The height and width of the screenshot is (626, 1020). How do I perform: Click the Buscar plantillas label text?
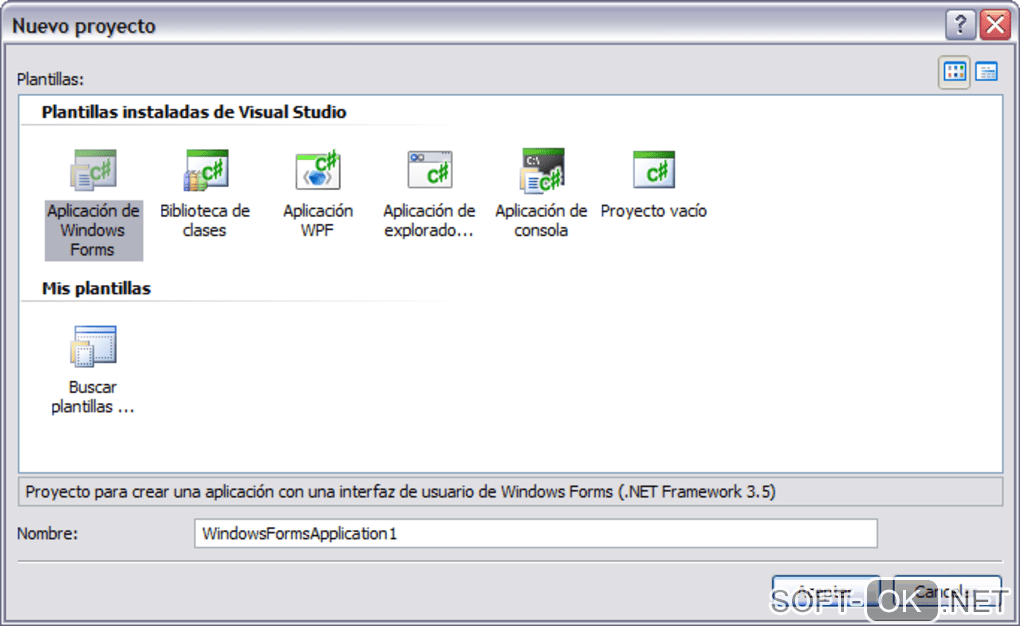pyautogui.click(x=93, y=397)
